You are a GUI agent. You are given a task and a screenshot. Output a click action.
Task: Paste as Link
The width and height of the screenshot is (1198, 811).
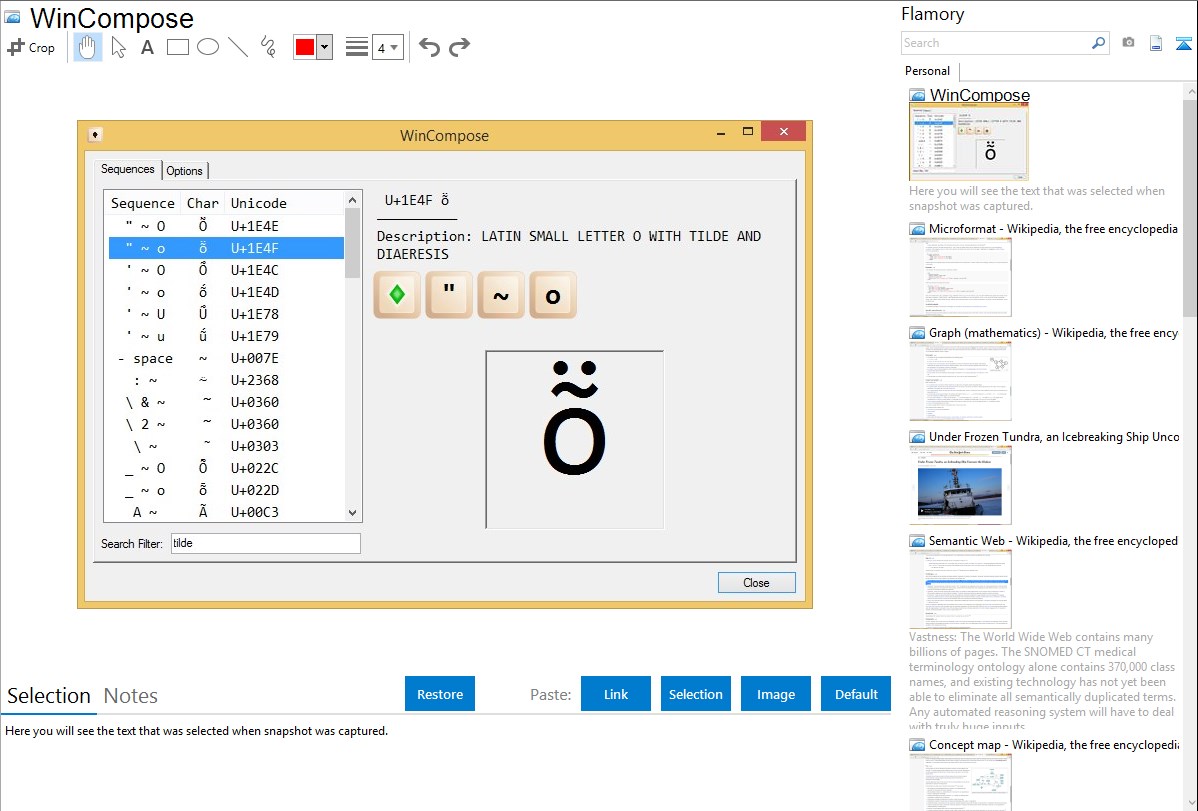click(x=616, y=694)
